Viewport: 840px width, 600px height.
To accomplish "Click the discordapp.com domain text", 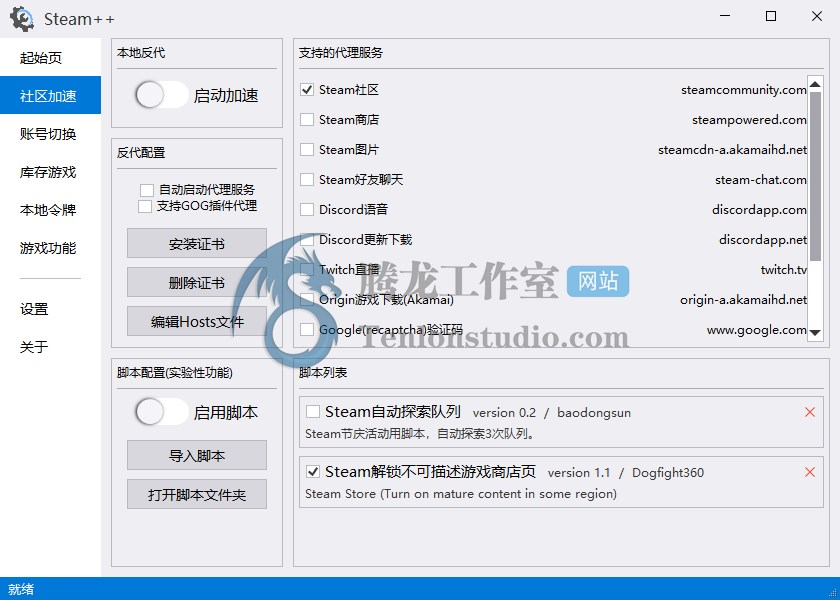I will [x=759, y=209].
